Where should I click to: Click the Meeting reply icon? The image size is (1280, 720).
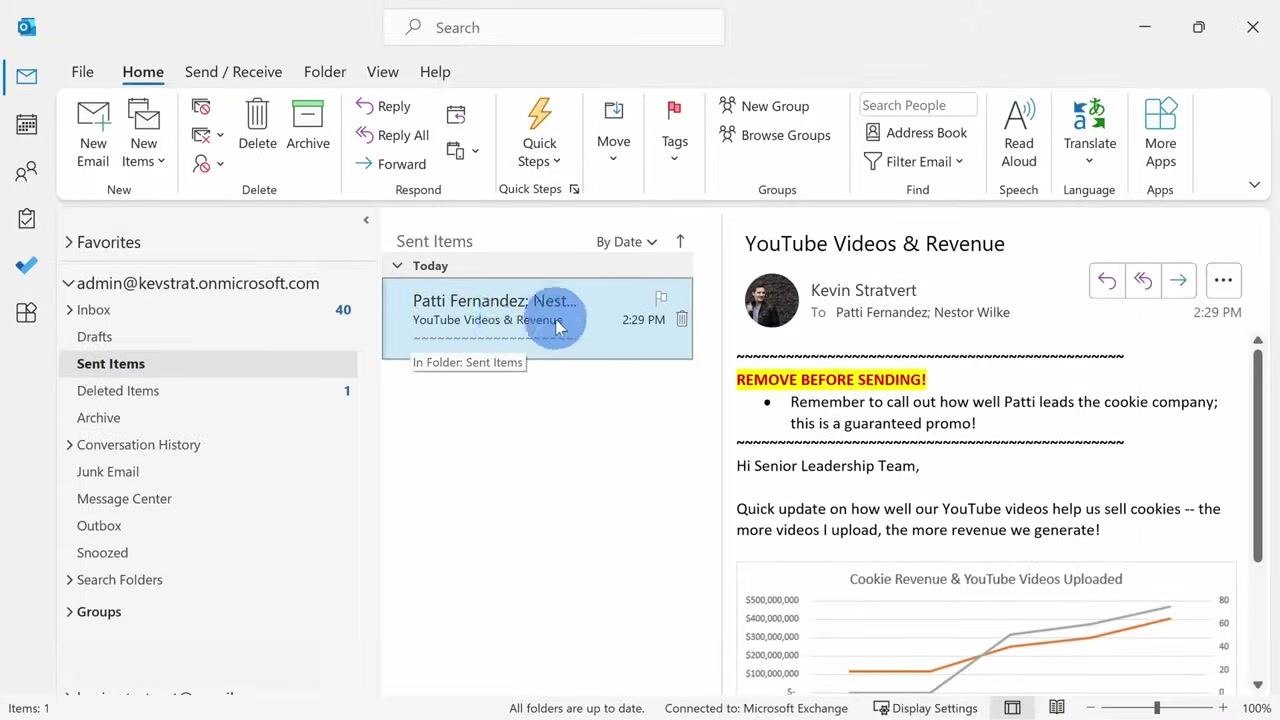(456, 115)
